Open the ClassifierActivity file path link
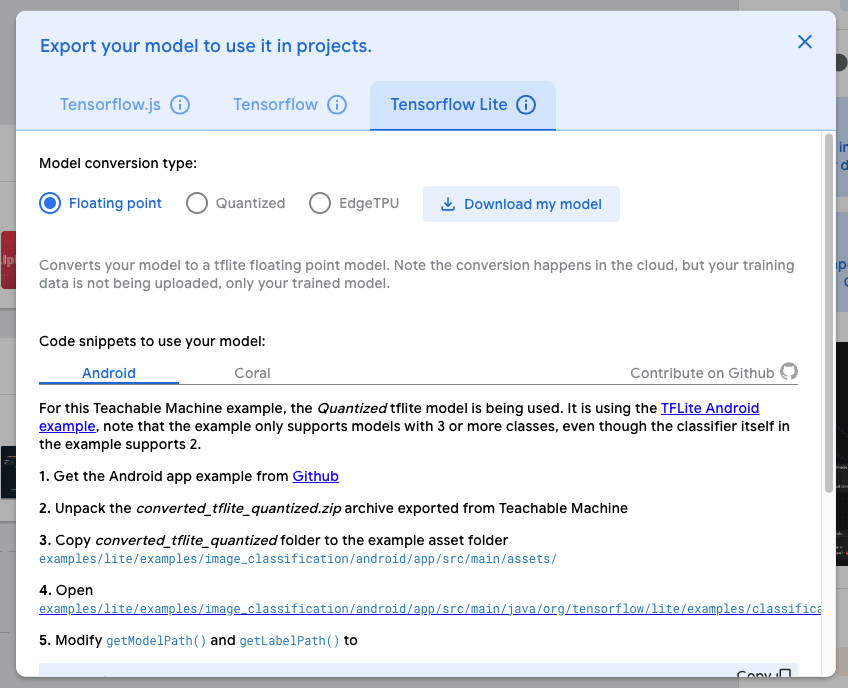The image size is (848, 688). pos(420,608)
